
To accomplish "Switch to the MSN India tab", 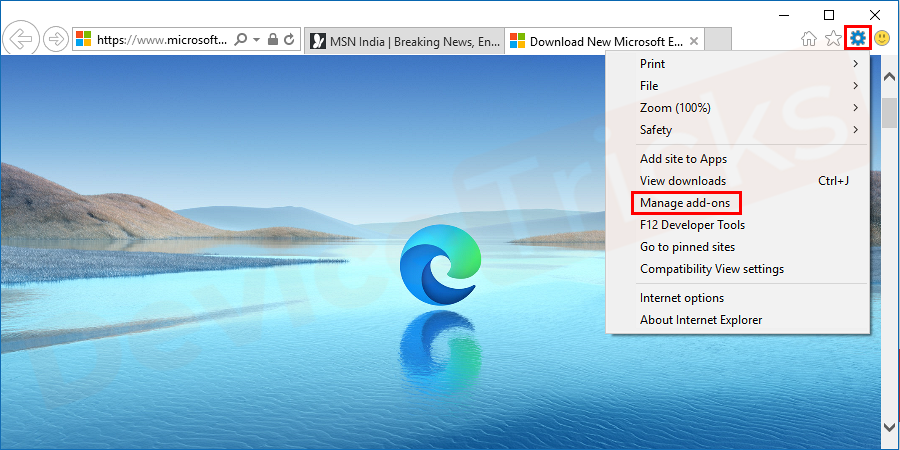I will tap(403, 41).
